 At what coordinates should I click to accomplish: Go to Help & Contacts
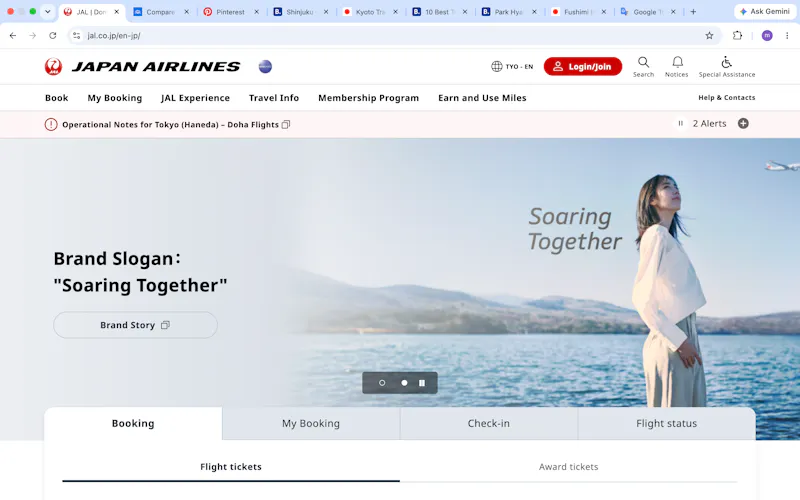[x=727, y=97]
